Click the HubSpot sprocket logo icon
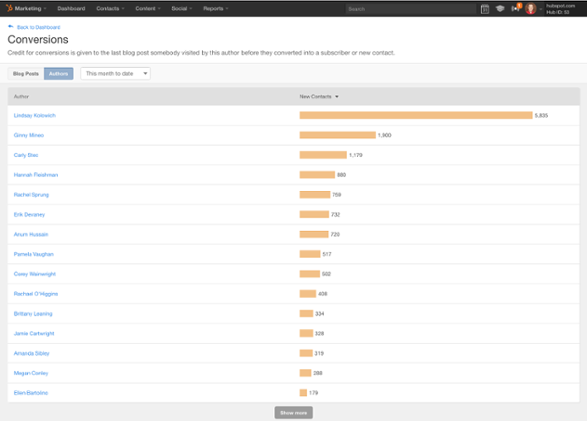 [9, 8]
